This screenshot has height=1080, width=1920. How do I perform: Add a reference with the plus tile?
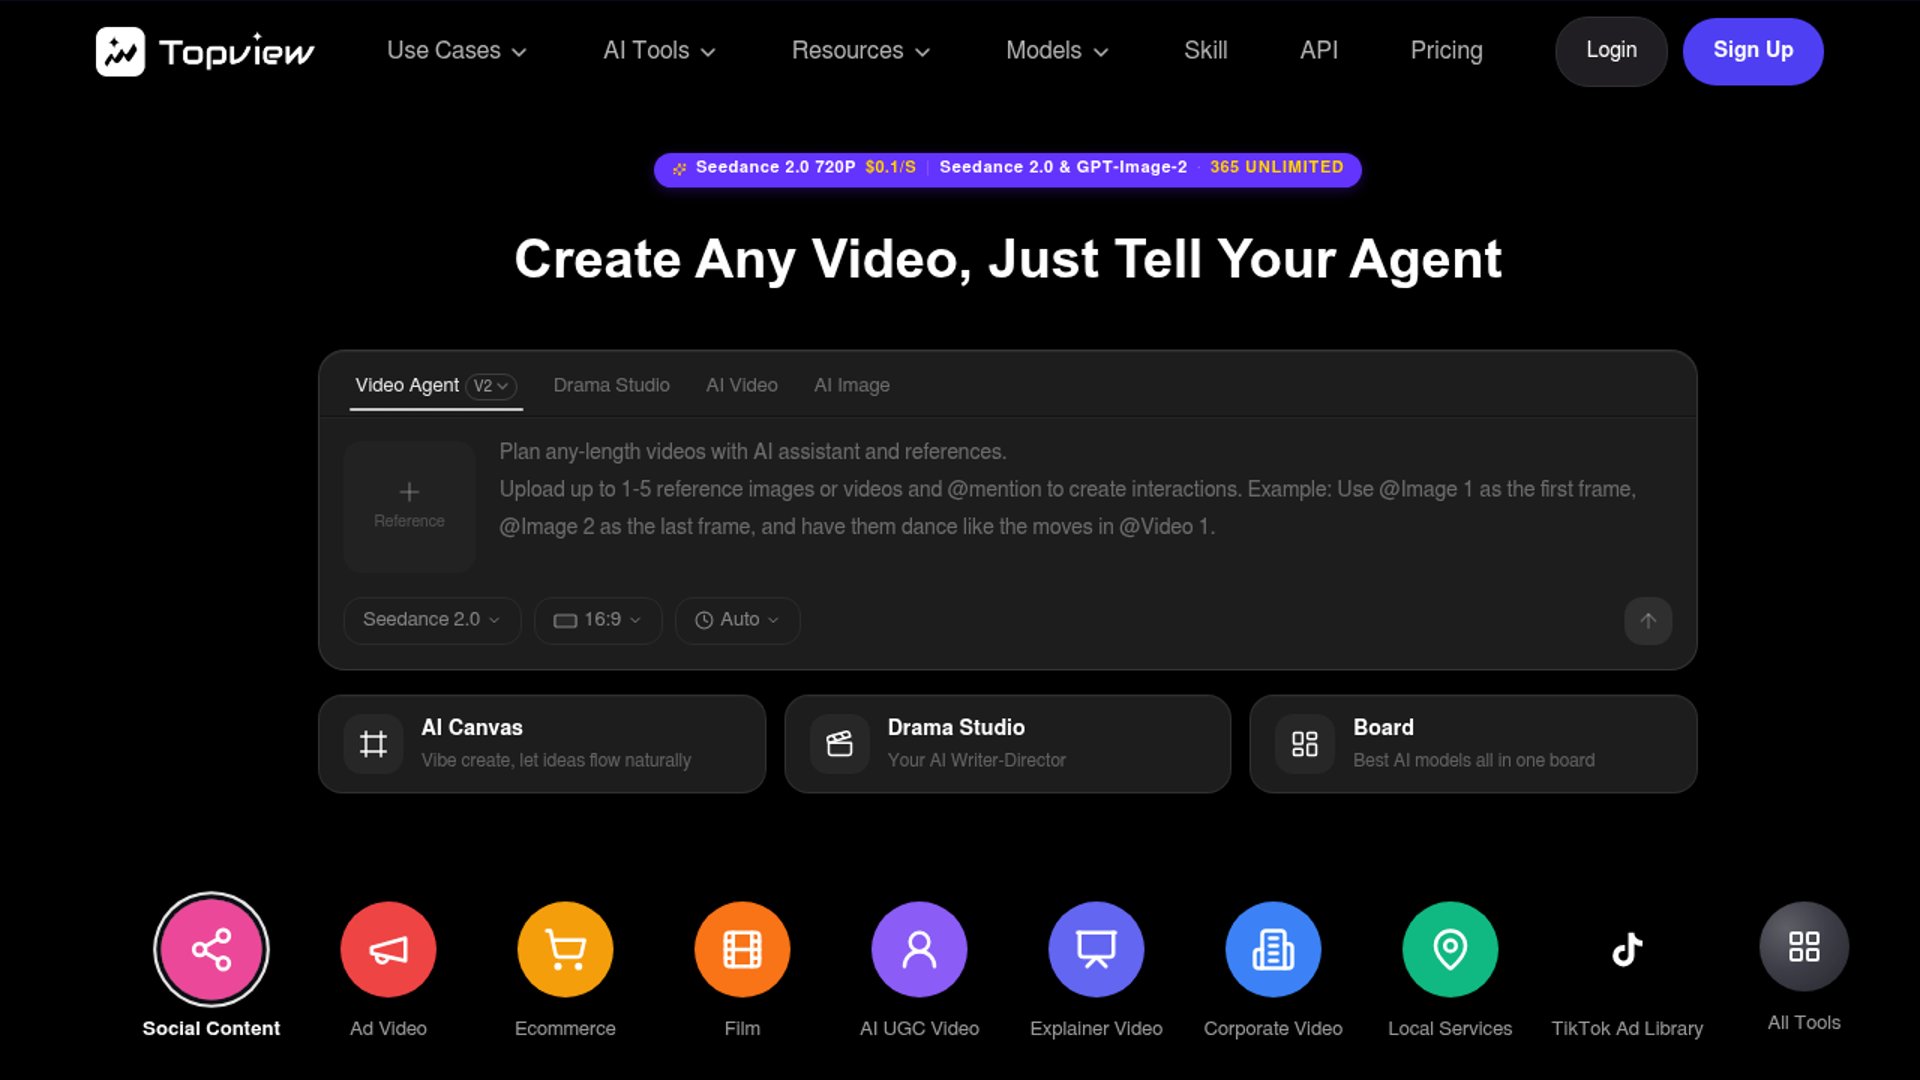tap(409, 506)
